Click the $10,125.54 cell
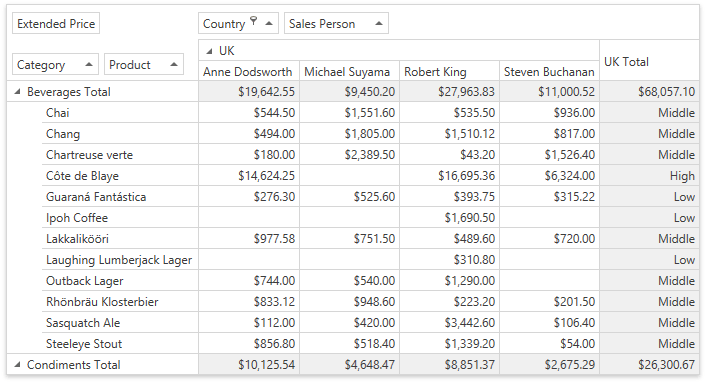Screen dimensions: 706x383 coord(249,365)
